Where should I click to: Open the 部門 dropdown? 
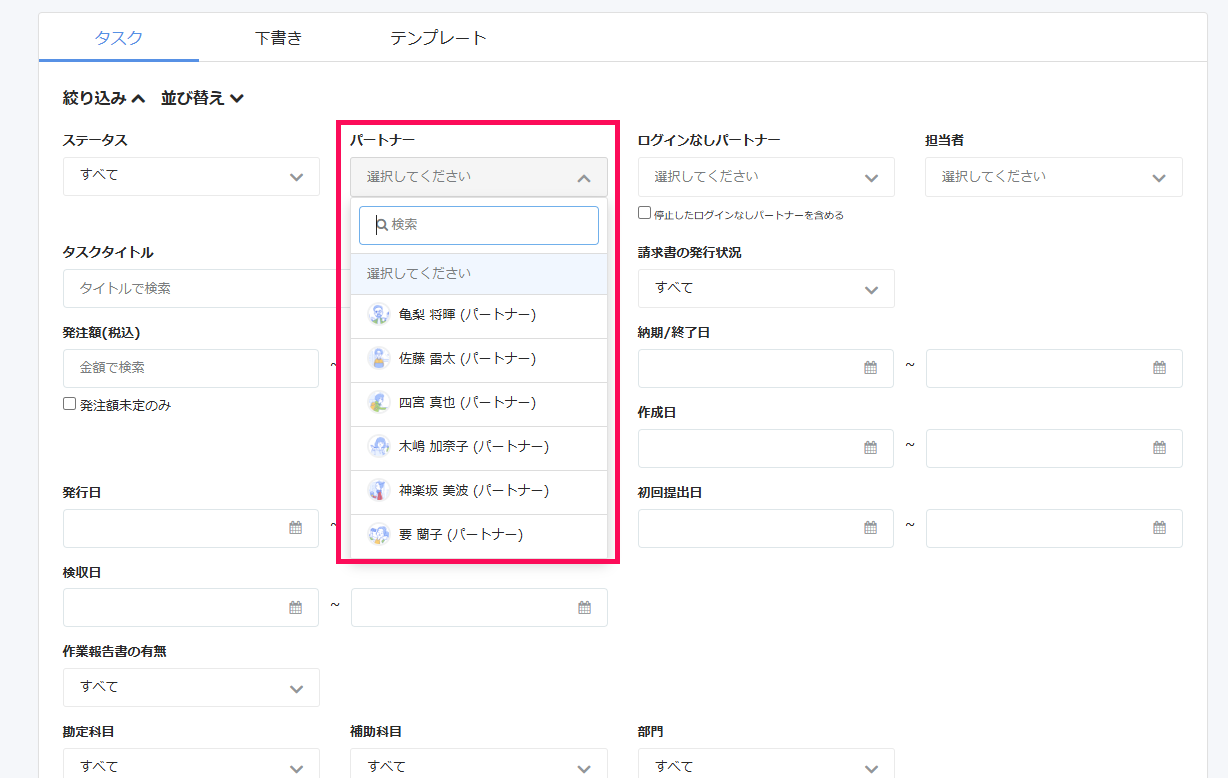coord(766,763)
